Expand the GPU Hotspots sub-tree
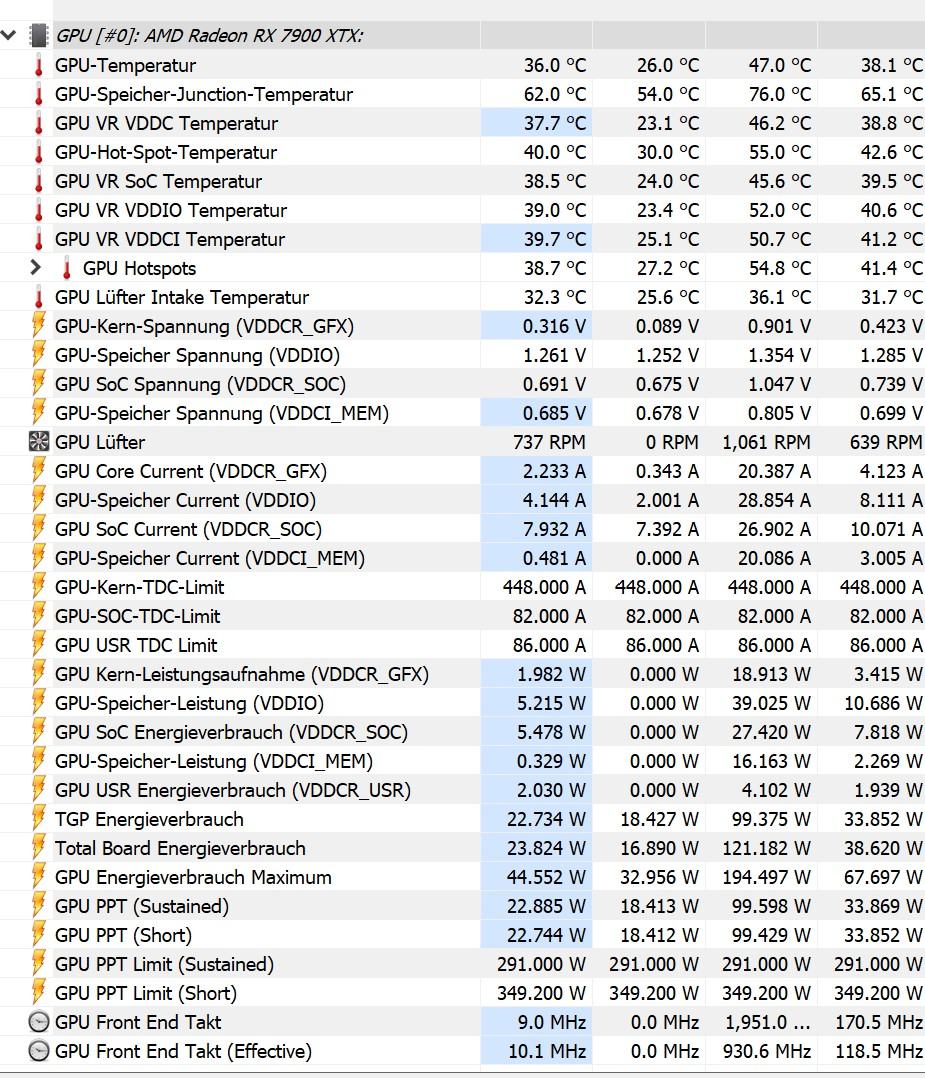Viewport: 925px width, 1078px height. (x=36, y=267)
